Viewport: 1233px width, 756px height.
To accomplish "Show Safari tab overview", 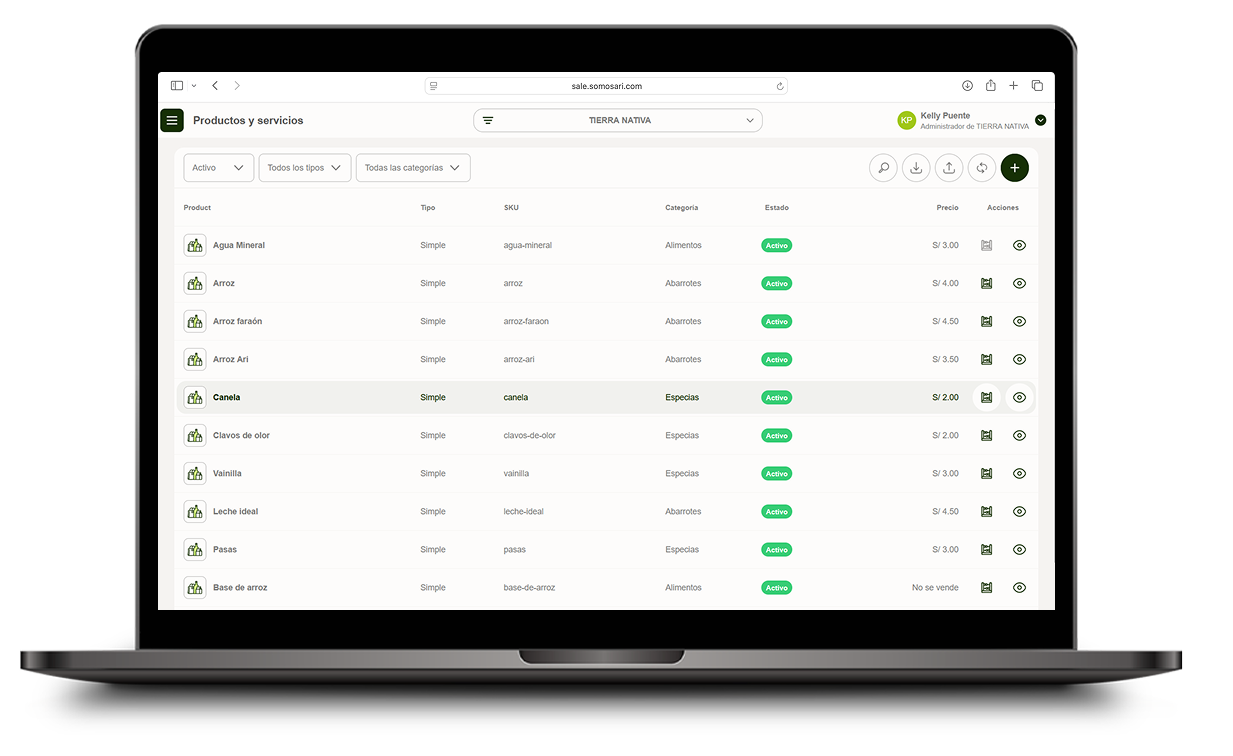I will pos(1037,86).
